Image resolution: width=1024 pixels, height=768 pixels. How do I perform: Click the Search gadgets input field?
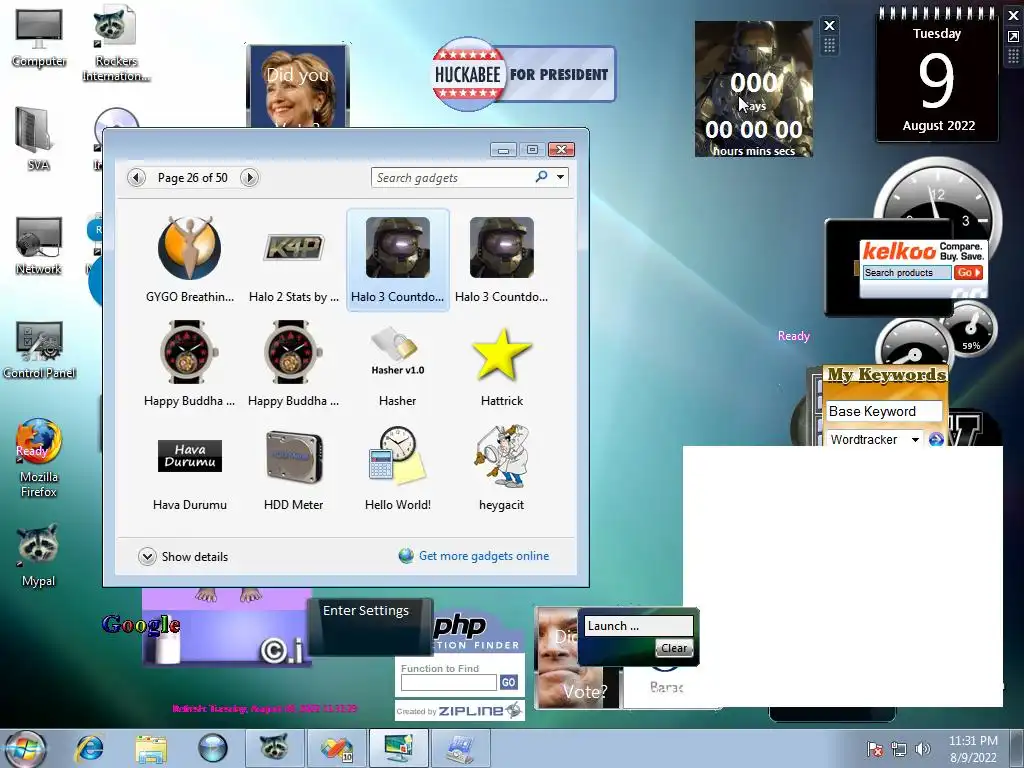[x=452, y=178]
